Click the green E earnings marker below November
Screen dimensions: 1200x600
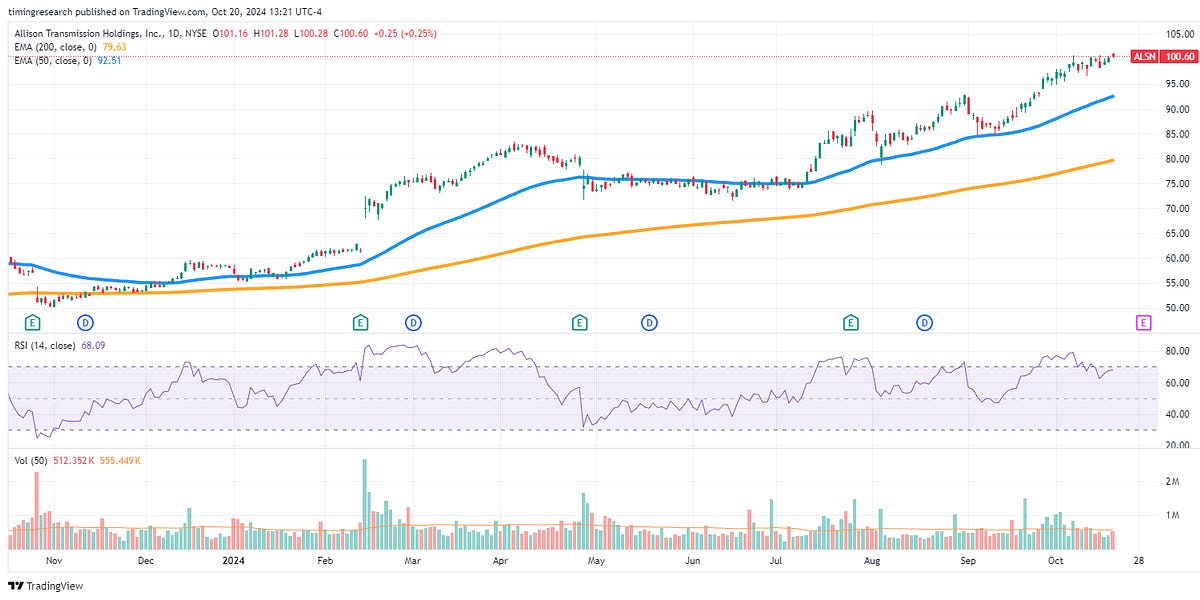click(x=31, y=322)
